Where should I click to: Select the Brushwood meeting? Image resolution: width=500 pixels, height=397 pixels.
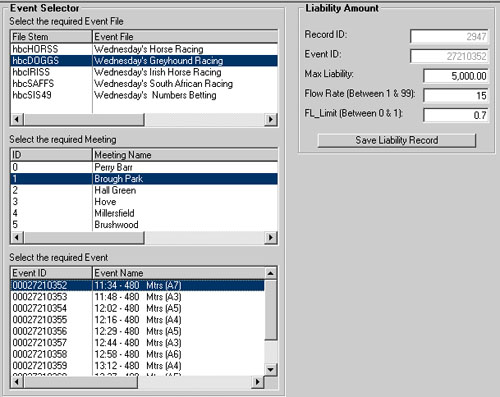click(144, 224)
